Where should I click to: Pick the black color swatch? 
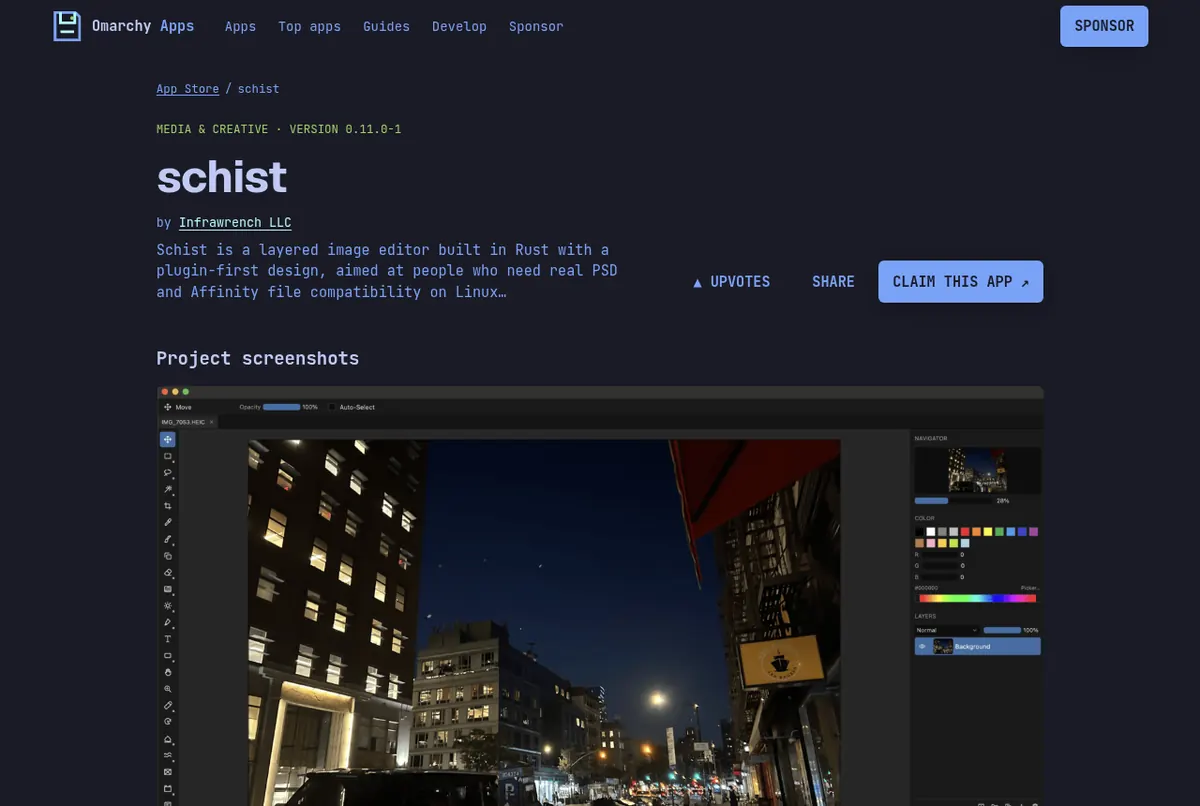pyautogui.click(x=919, y=532)
